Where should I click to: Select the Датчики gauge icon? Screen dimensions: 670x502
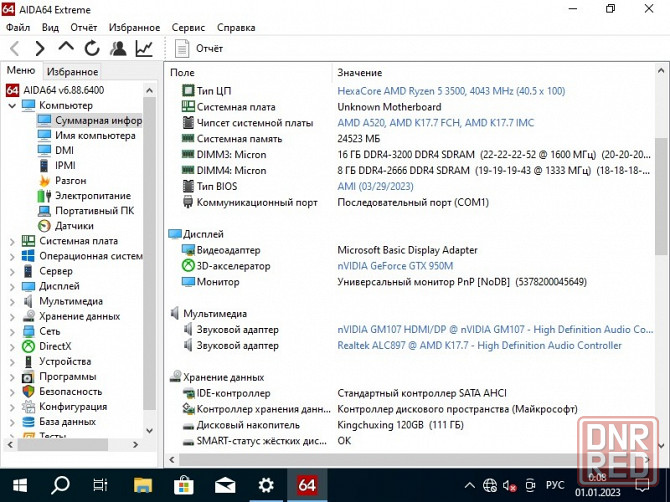[x=44, y=226]
